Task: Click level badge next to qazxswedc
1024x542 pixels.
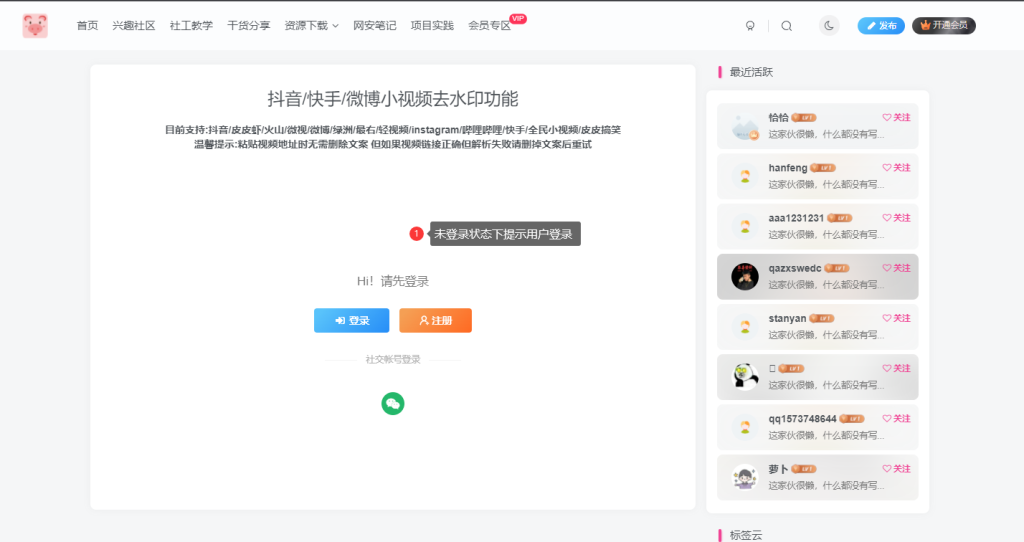Action: coord(837,268)
